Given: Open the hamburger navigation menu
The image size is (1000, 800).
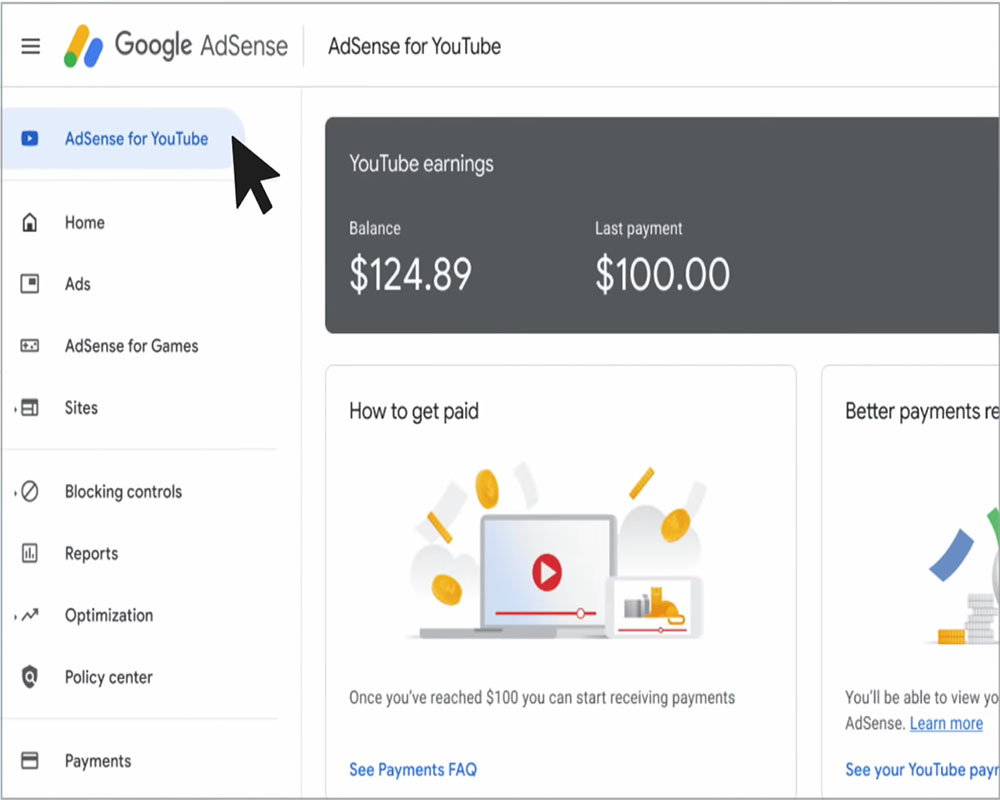Looking at the screenshot, I should (x=30, y=45).
